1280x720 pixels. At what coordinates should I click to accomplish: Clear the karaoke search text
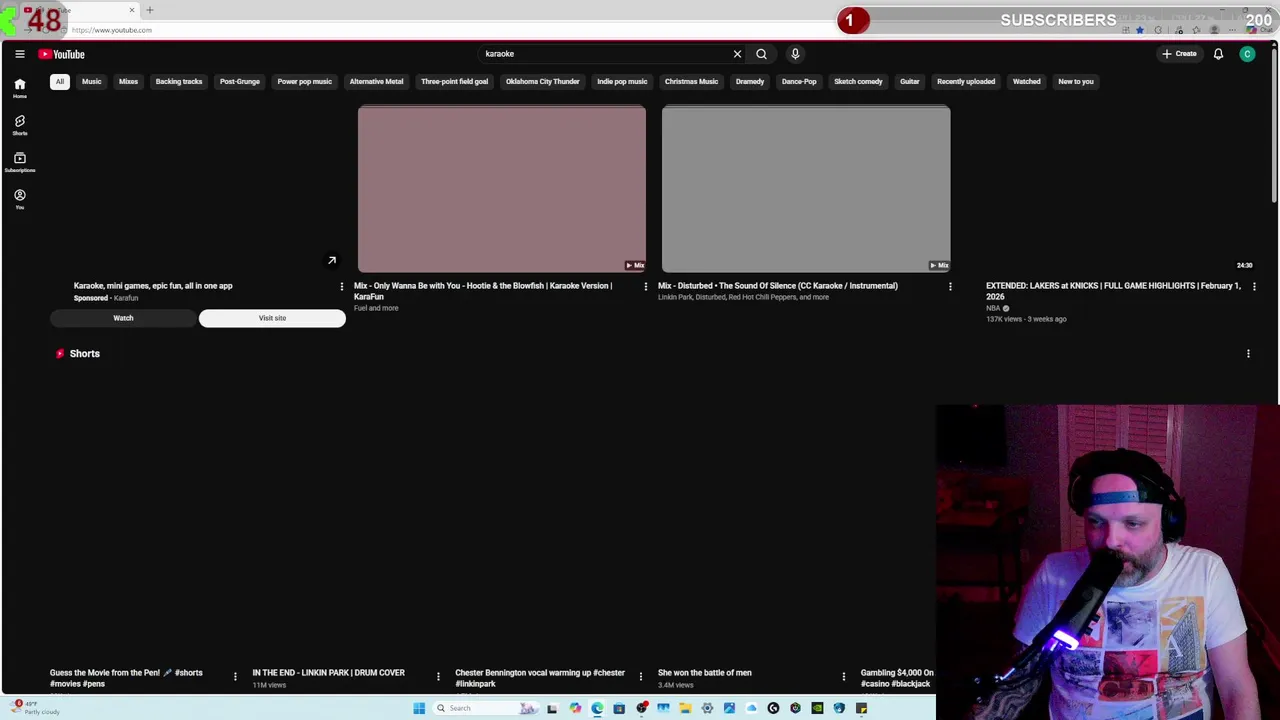click(737, 54)
